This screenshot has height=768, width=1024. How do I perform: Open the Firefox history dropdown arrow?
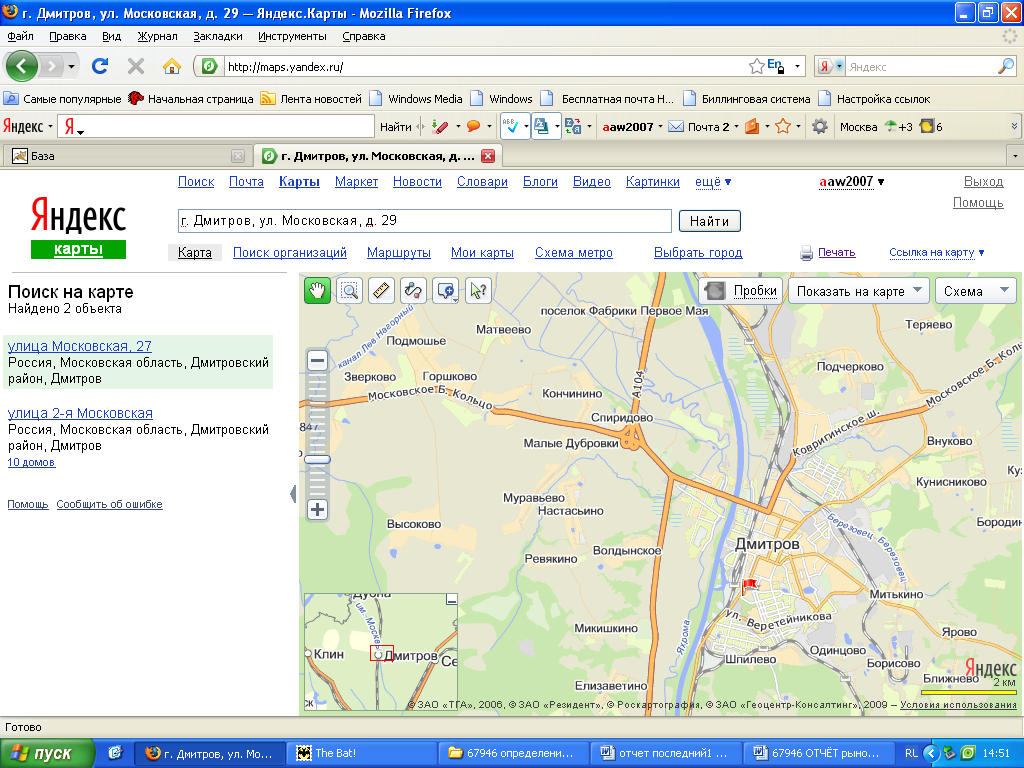click(71, 66)
